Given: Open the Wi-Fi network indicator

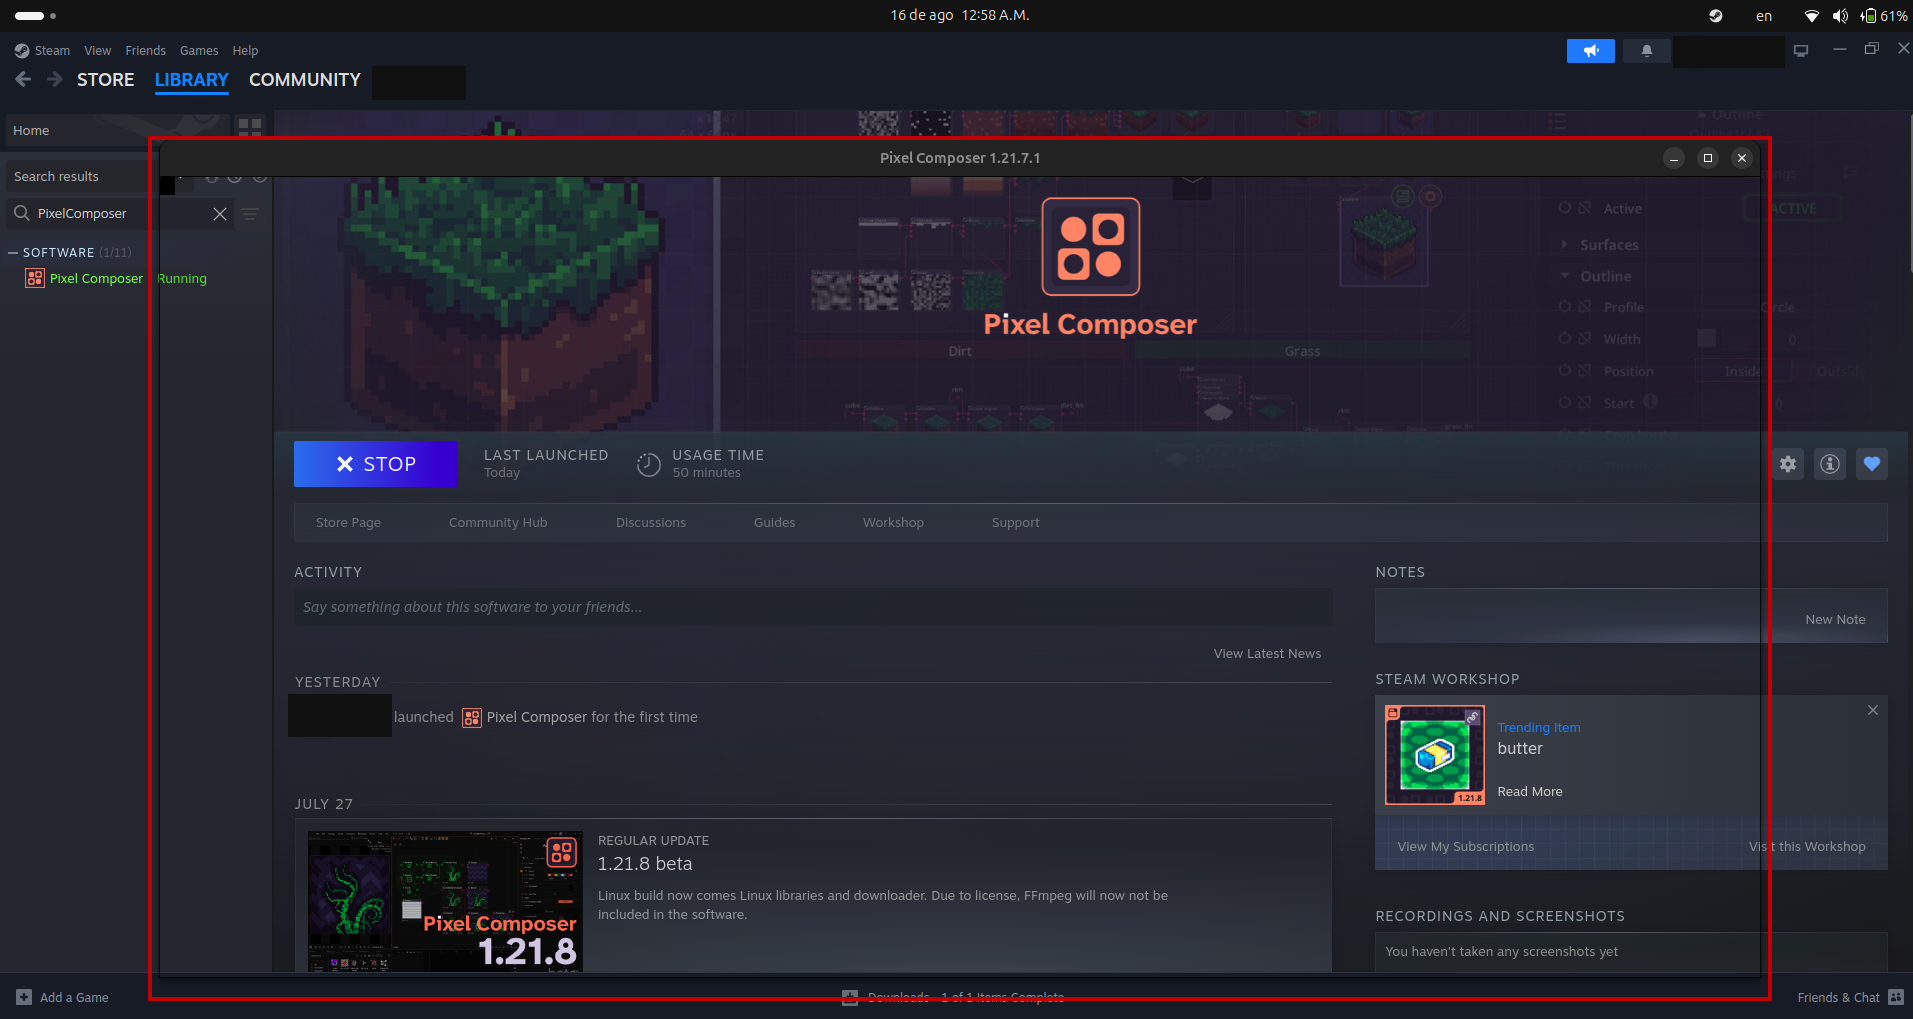Looking at the screenshot, I should (x=1811, y=16).
